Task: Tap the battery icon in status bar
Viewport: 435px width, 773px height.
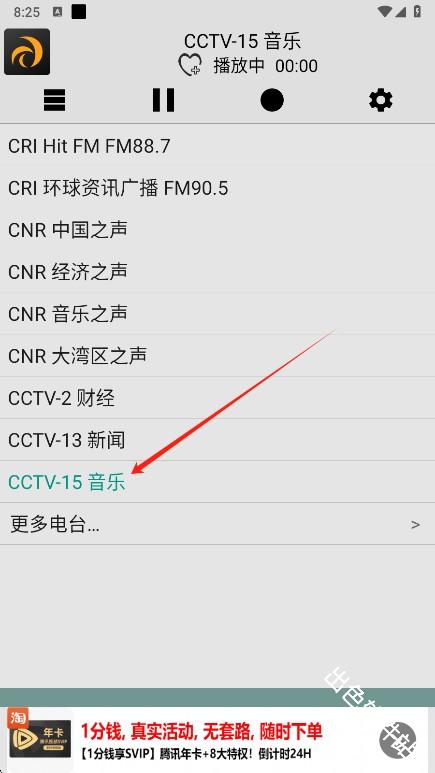Action: [x=417, y=12]
